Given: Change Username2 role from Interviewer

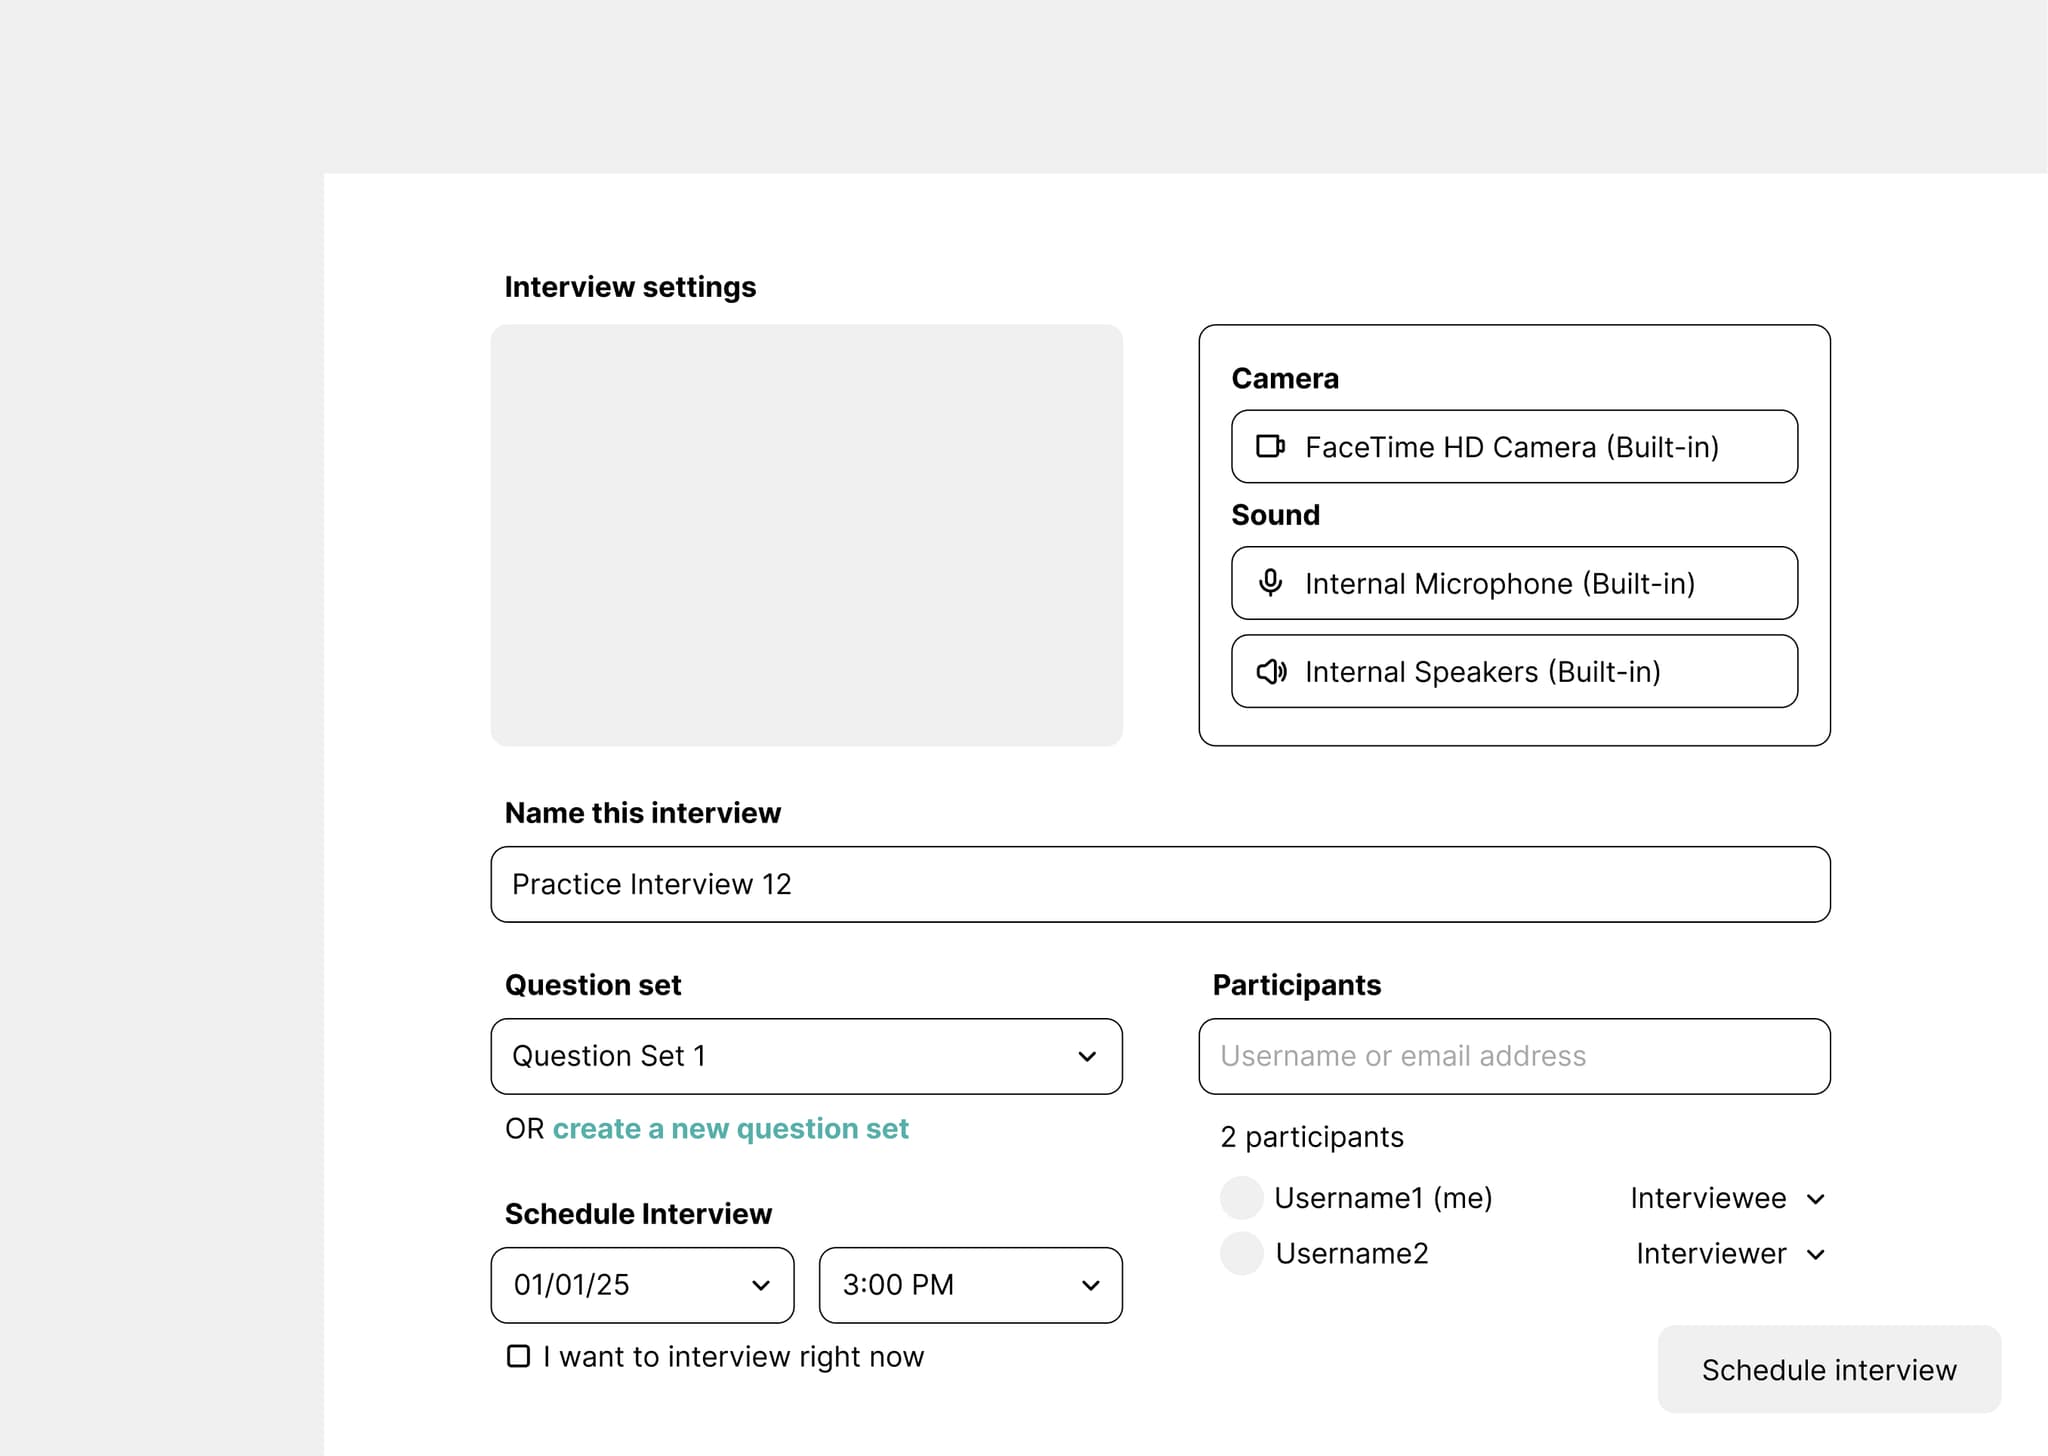Looking at the screenshot, I should (1730, 1254).
